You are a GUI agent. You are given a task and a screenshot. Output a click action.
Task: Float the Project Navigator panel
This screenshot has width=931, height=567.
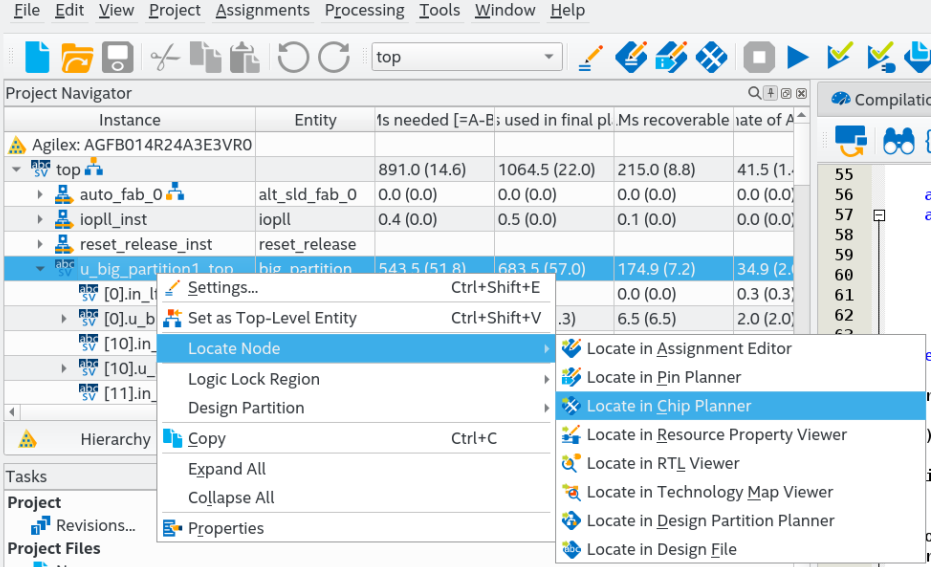tap(786, 93)
